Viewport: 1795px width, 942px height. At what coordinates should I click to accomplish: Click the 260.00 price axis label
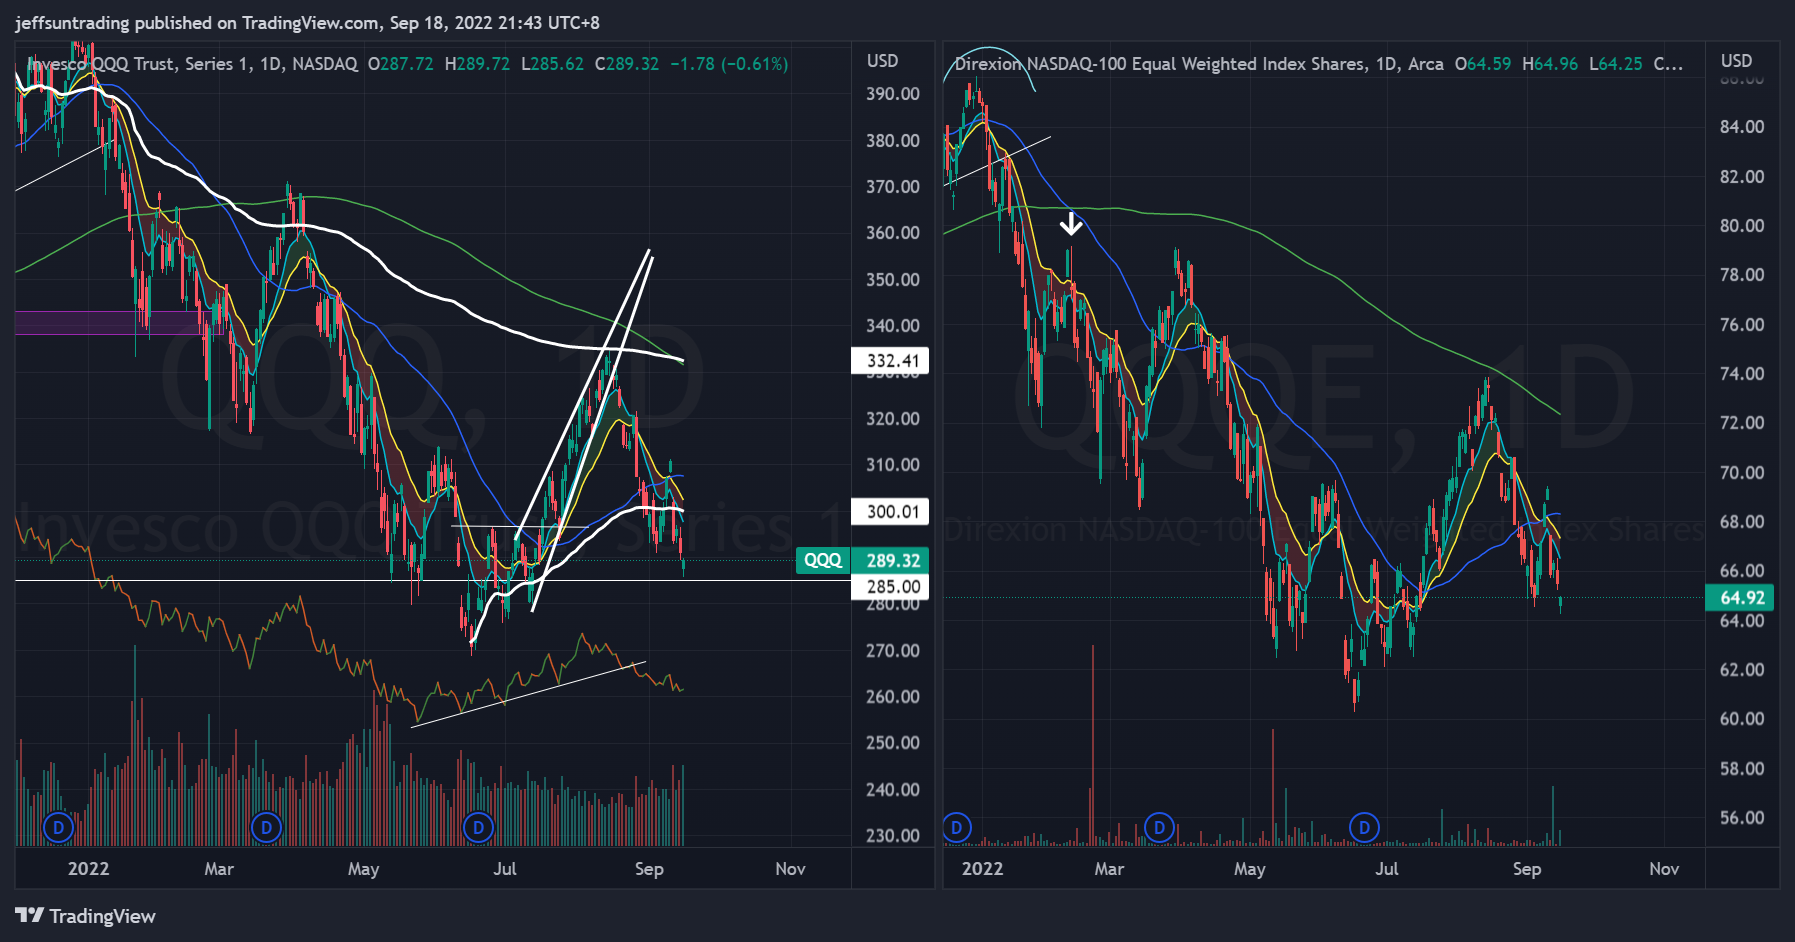[893, 697]
